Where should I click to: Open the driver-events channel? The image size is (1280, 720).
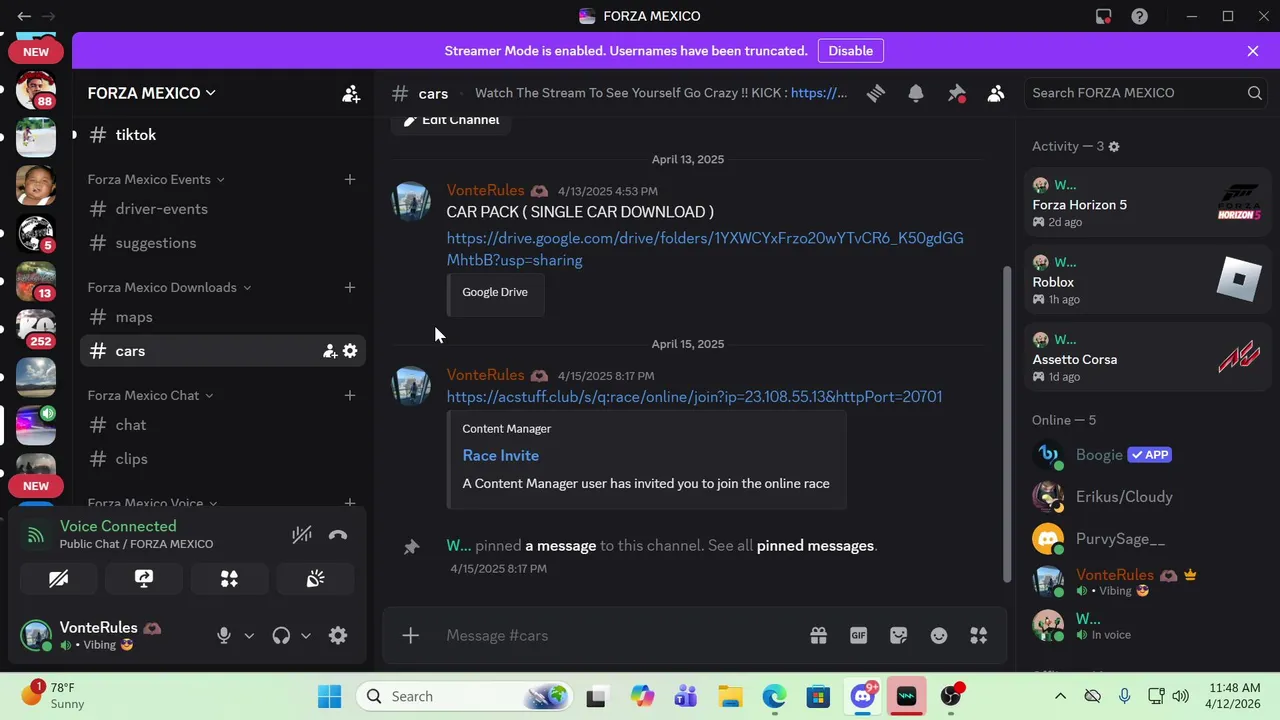click(222, 209)
